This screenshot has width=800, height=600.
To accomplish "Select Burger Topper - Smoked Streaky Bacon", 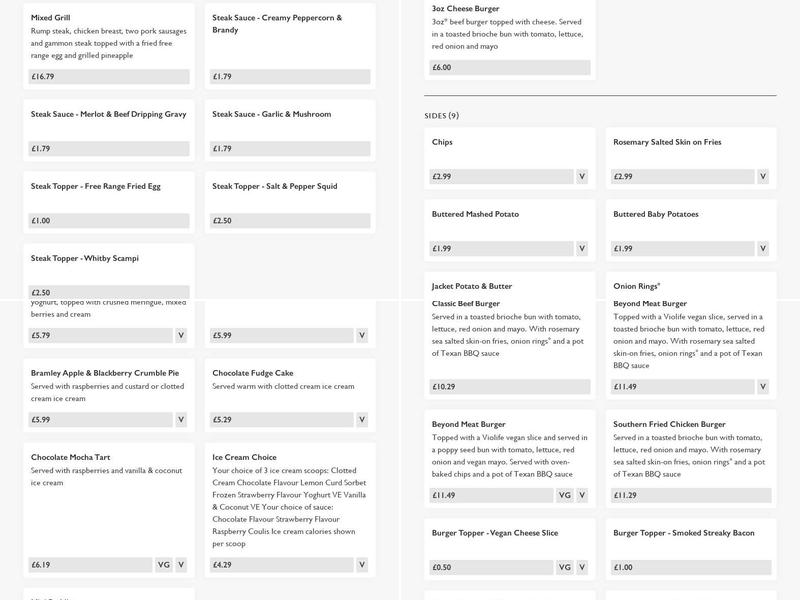I will (x=684, y=533).
